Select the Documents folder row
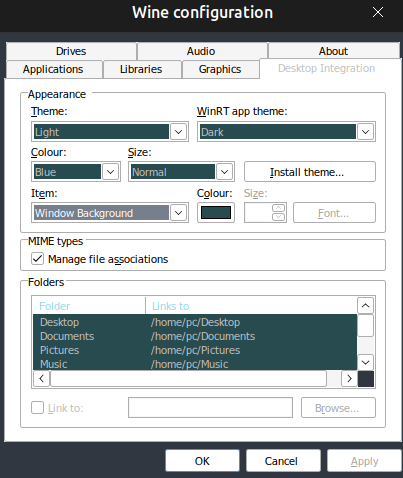Viewport: 403px width, 478px height. click(x=195, y=336)
